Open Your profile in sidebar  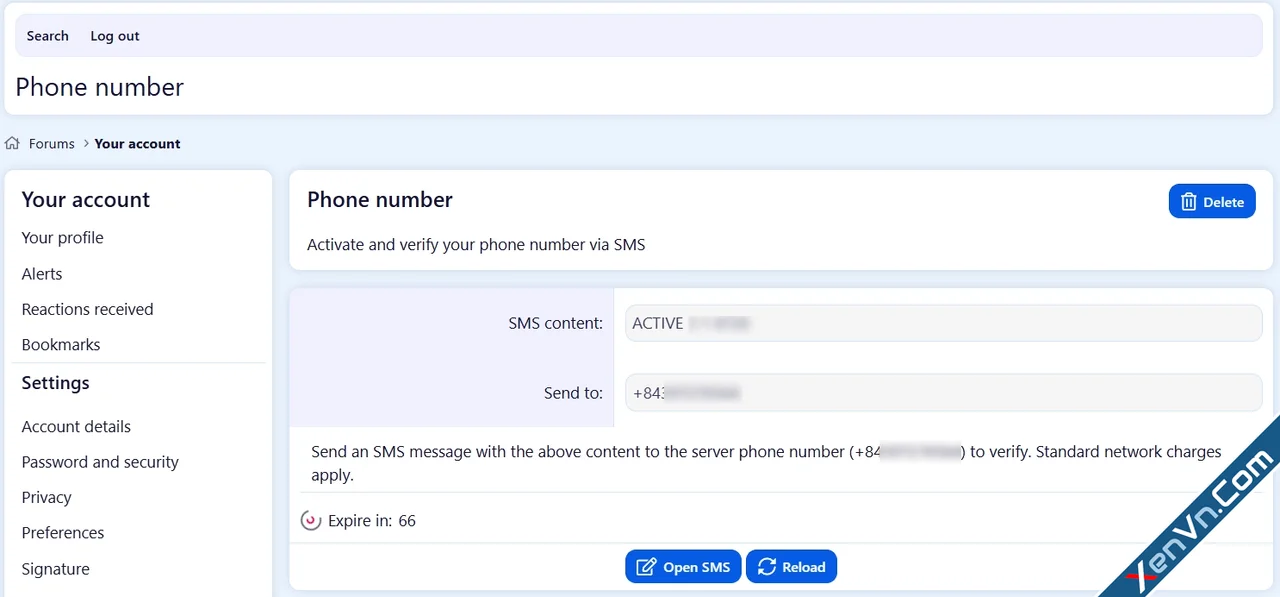(63, 238)
